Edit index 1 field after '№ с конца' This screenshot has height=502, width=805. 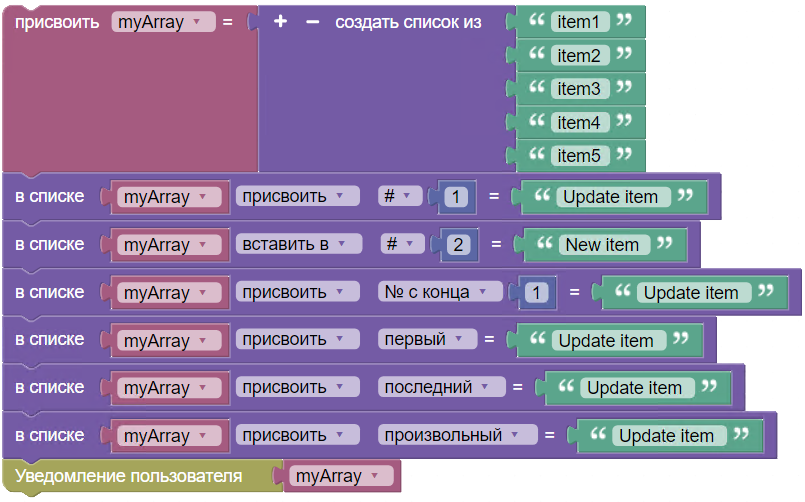point(536,293)
